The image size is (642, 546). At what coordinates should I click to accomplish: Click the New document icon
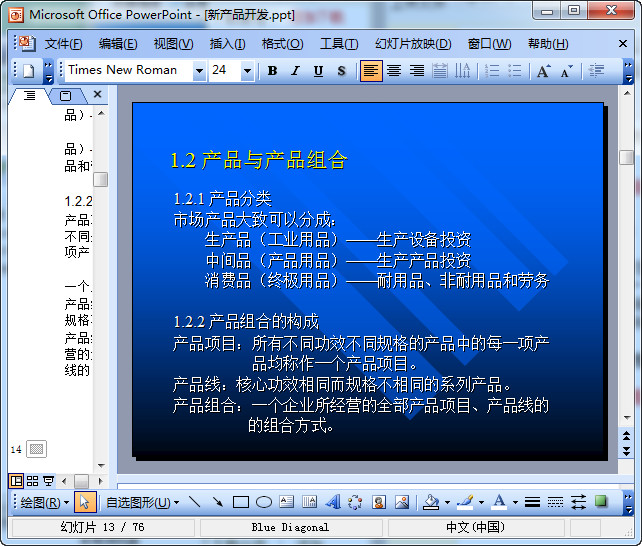(x=29, y=71)
